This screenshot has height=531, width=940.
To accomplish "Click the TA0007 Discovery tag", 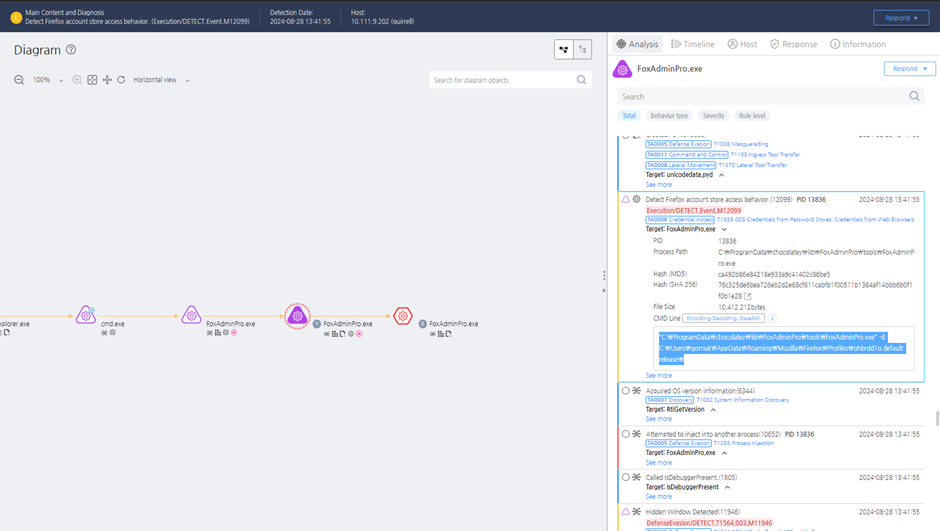I will coord(670,400).
